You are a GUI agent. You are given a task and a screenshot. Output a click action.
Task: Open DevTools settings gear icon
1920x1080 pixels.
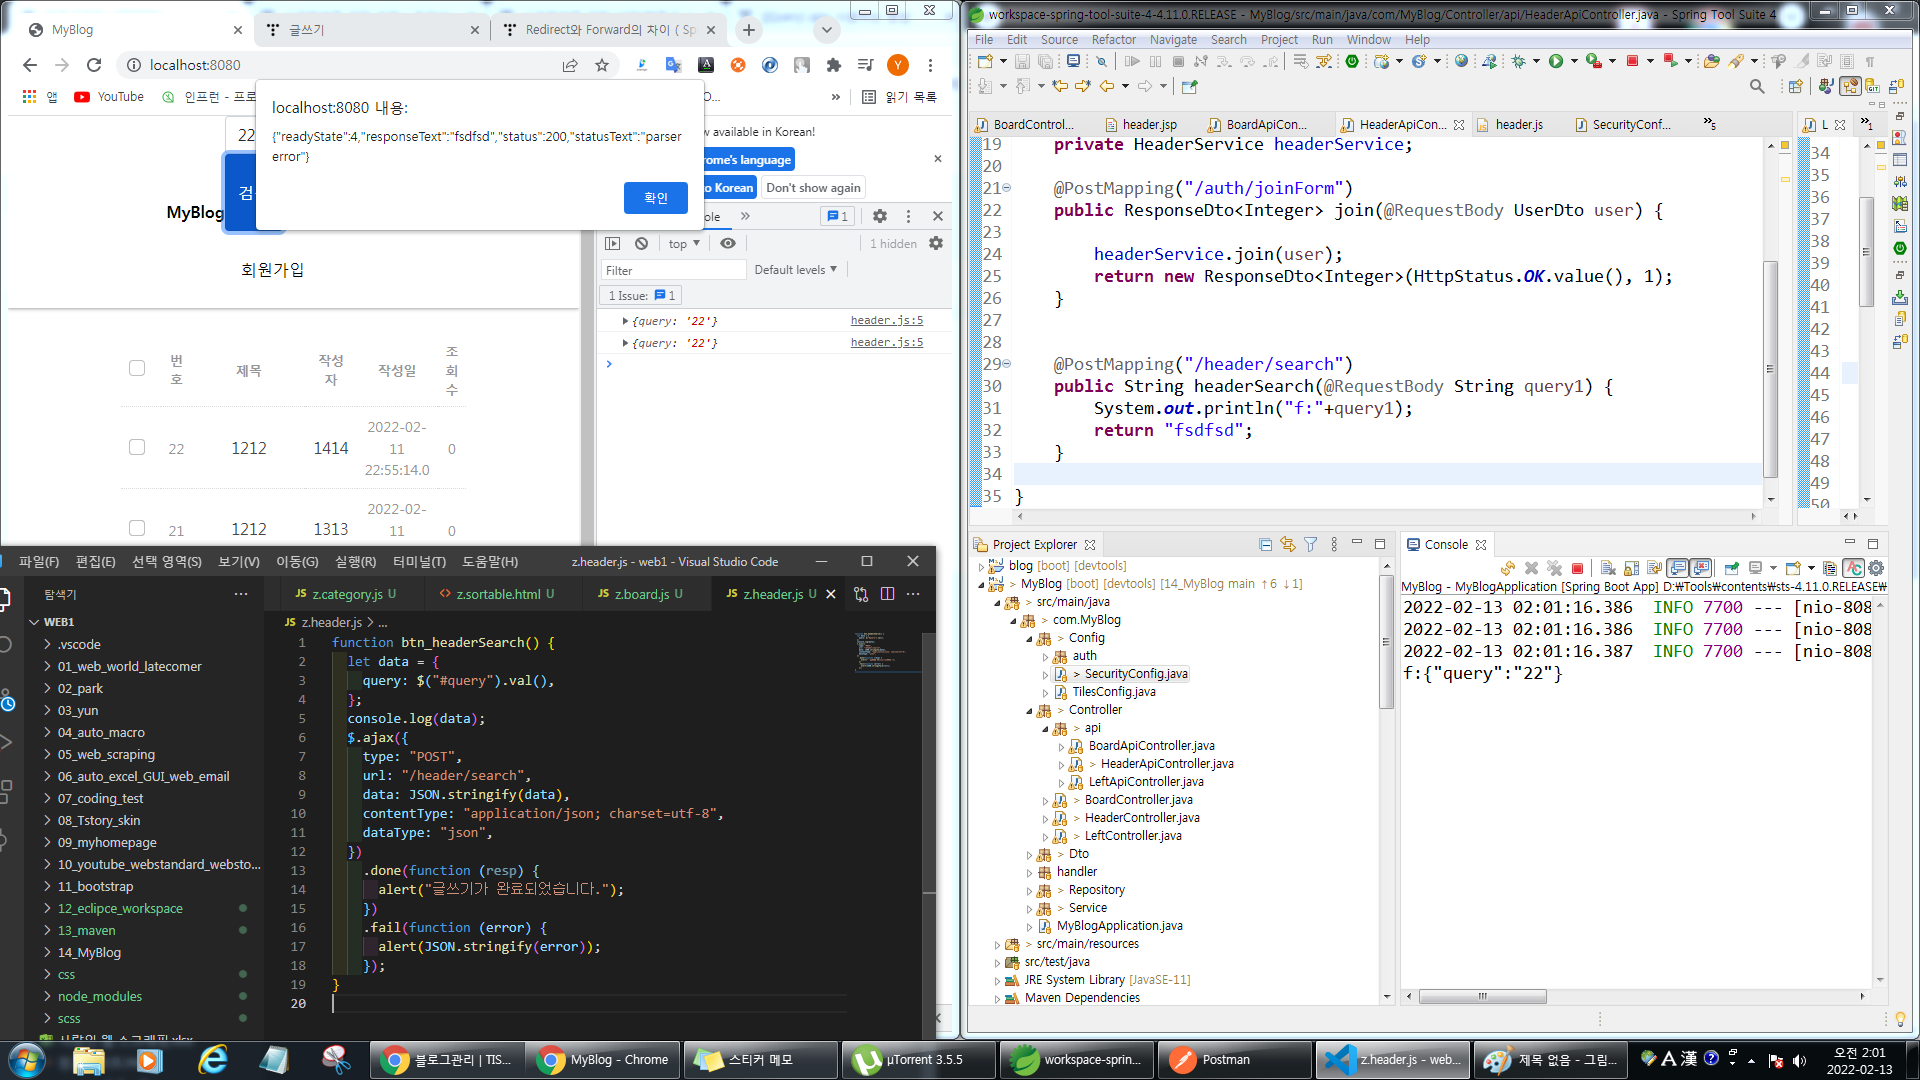coord(880,216)
